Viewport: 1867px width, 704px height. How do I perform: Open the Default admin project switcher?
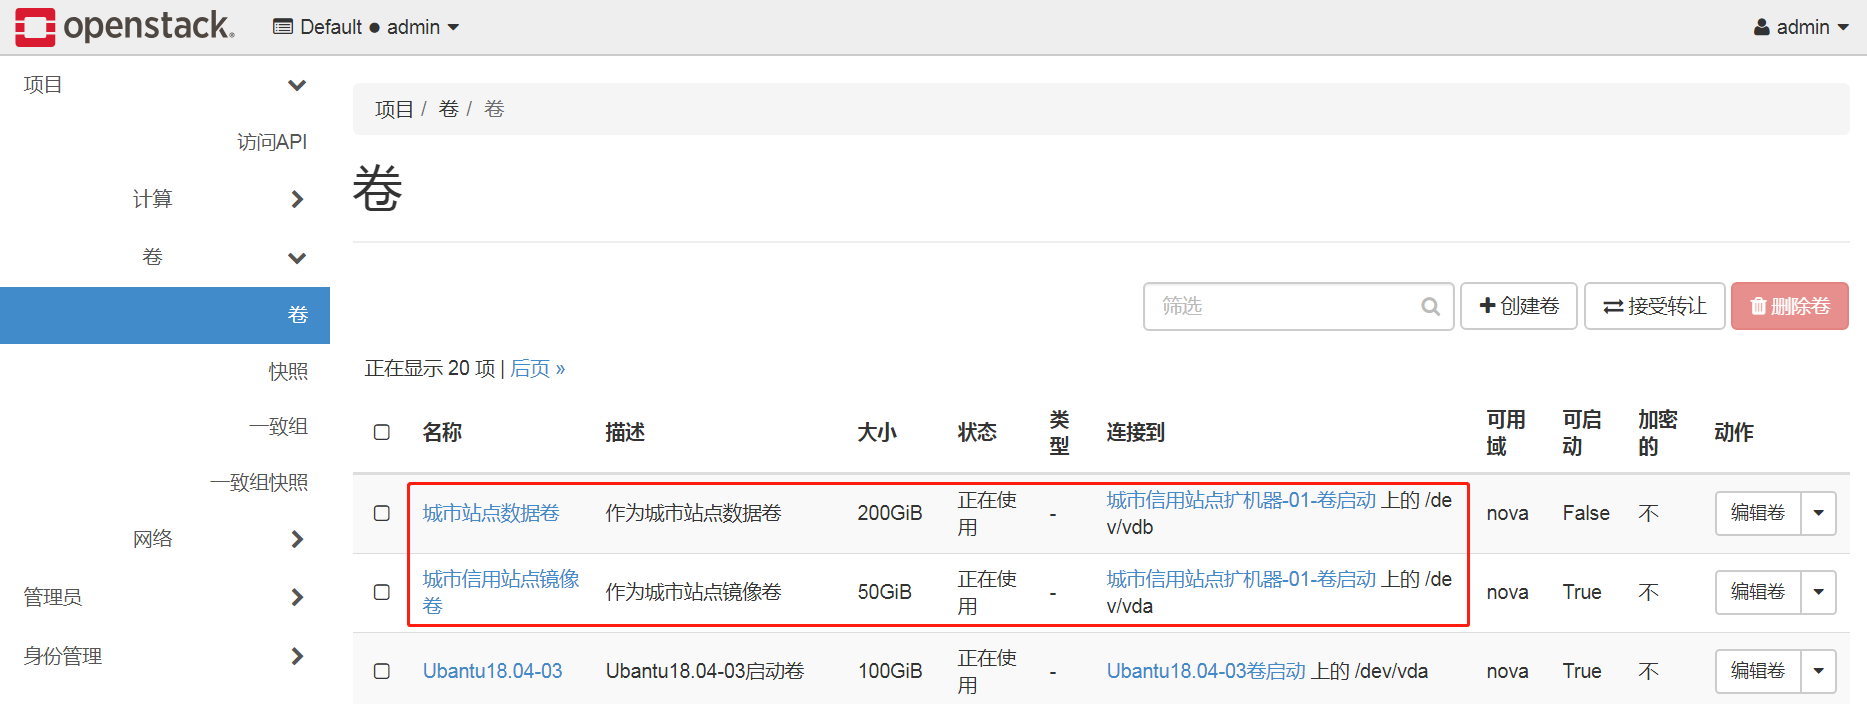point(366,27)
